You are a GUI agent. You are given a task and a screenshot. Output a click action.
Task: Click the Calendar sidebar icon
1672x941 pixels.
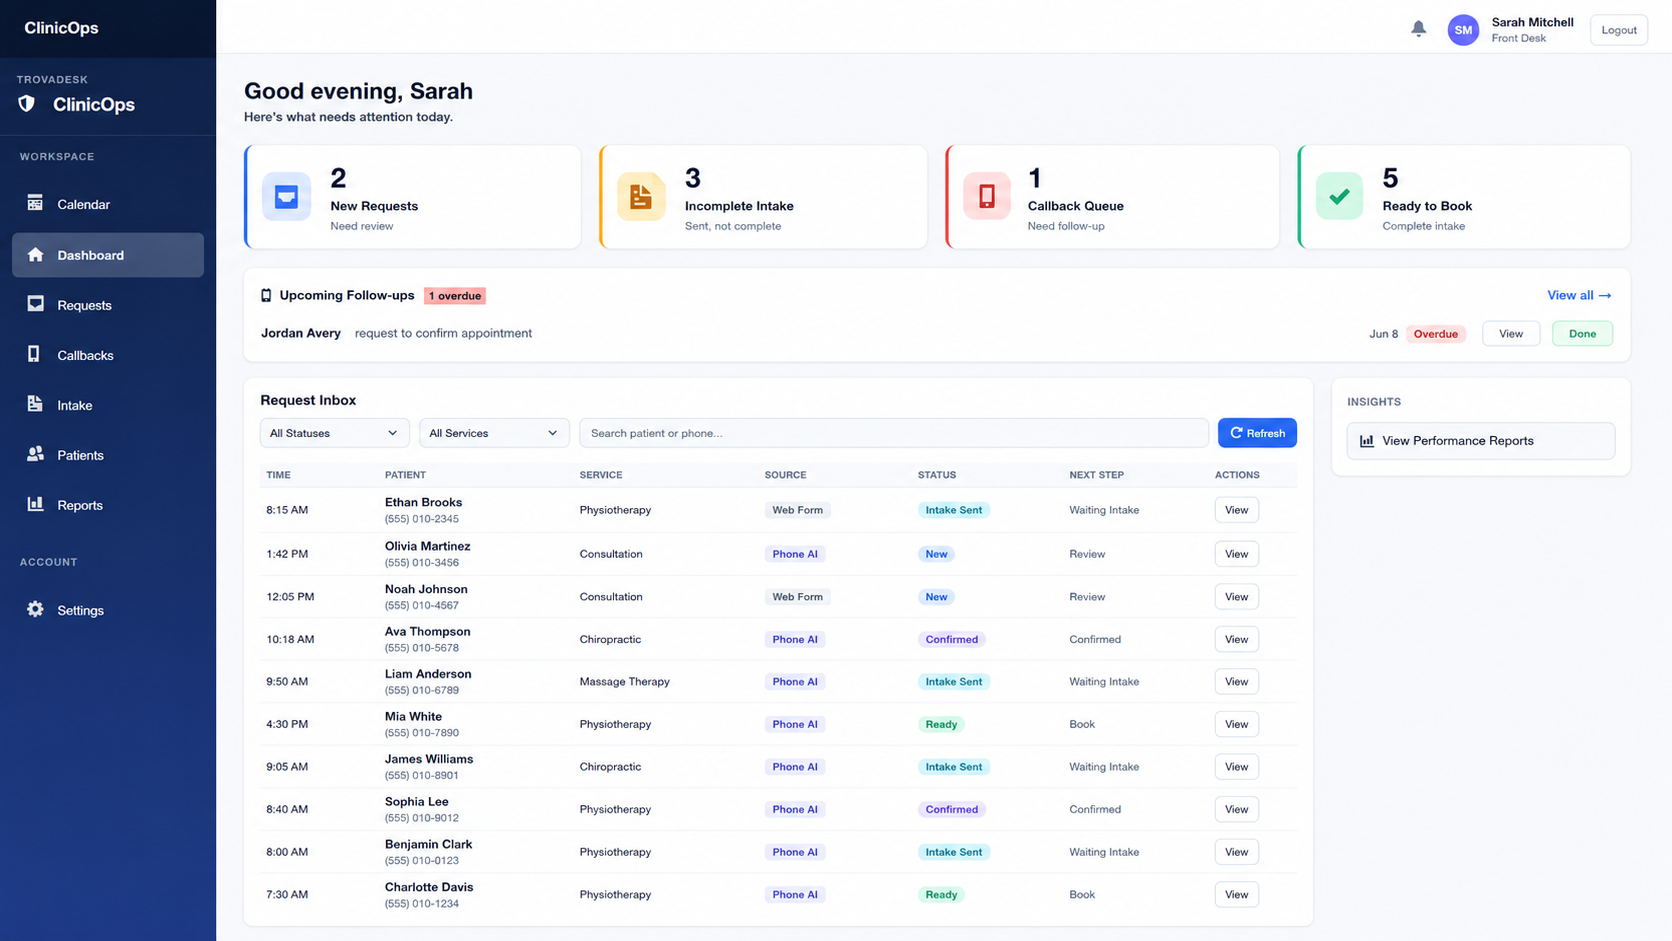tap(35, 203)
